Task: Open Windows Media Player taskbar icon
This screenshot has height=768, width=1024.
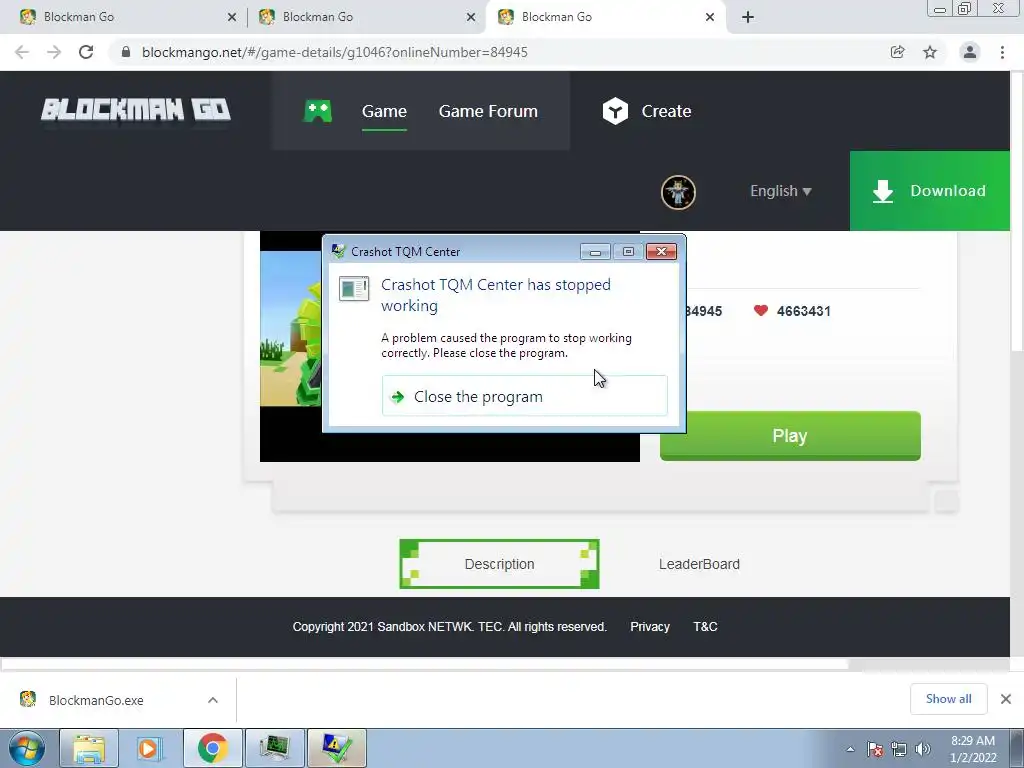Action: [148, 748]
